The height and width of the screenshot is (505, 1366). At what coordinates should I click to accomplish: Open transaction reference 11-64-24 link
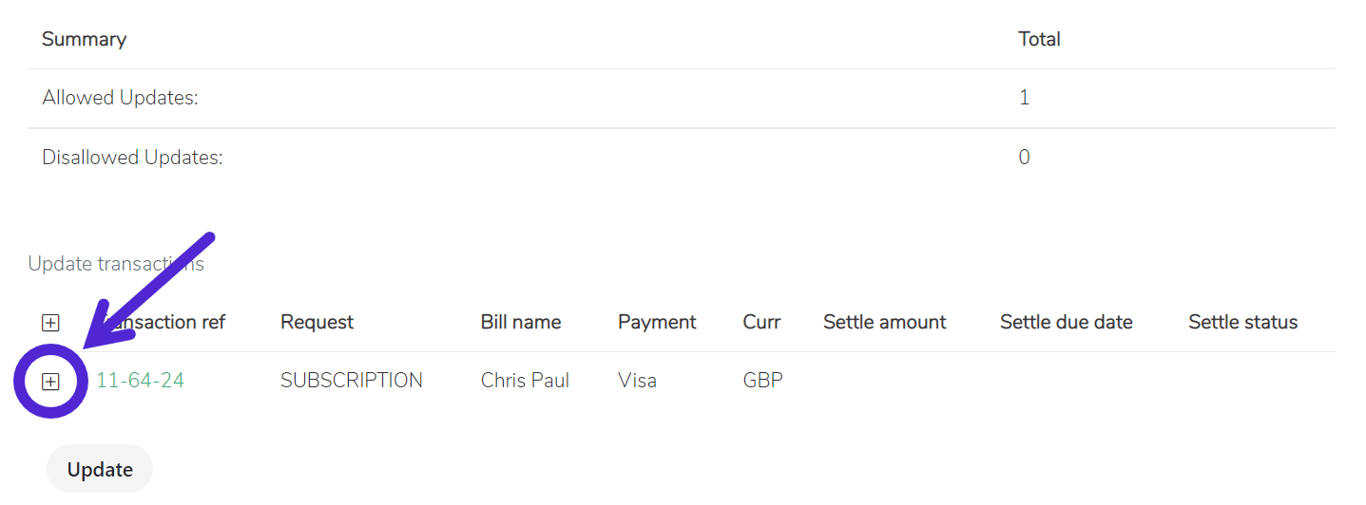click(140, 380)
